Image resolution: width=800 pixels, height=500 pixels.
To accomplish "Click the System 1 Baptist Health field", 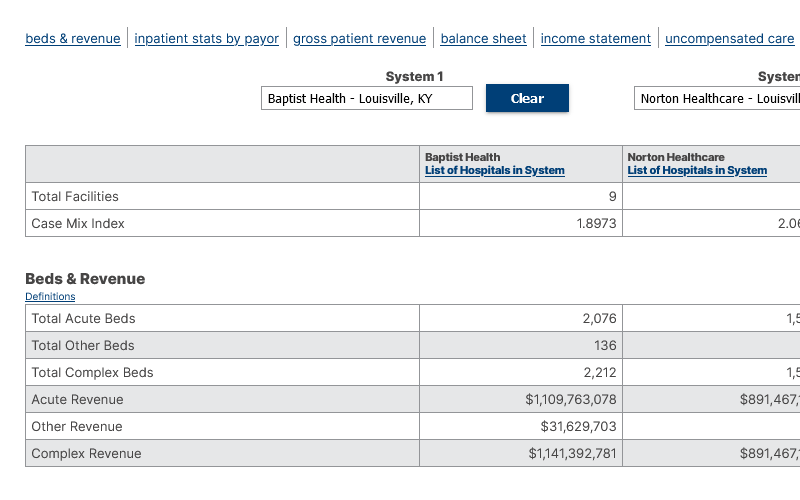I will pos(367,98).
